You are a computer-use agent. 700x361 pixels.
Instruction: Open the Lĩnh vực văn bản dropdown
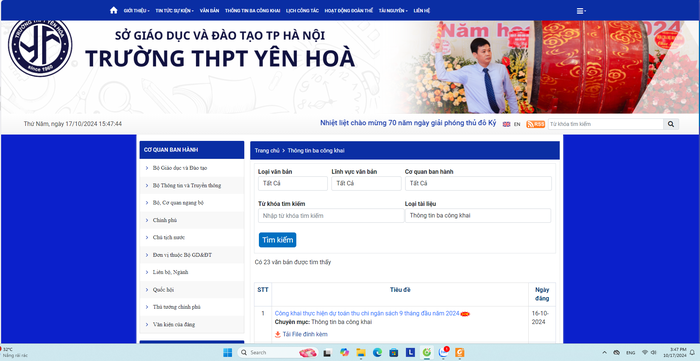(366, 183)
